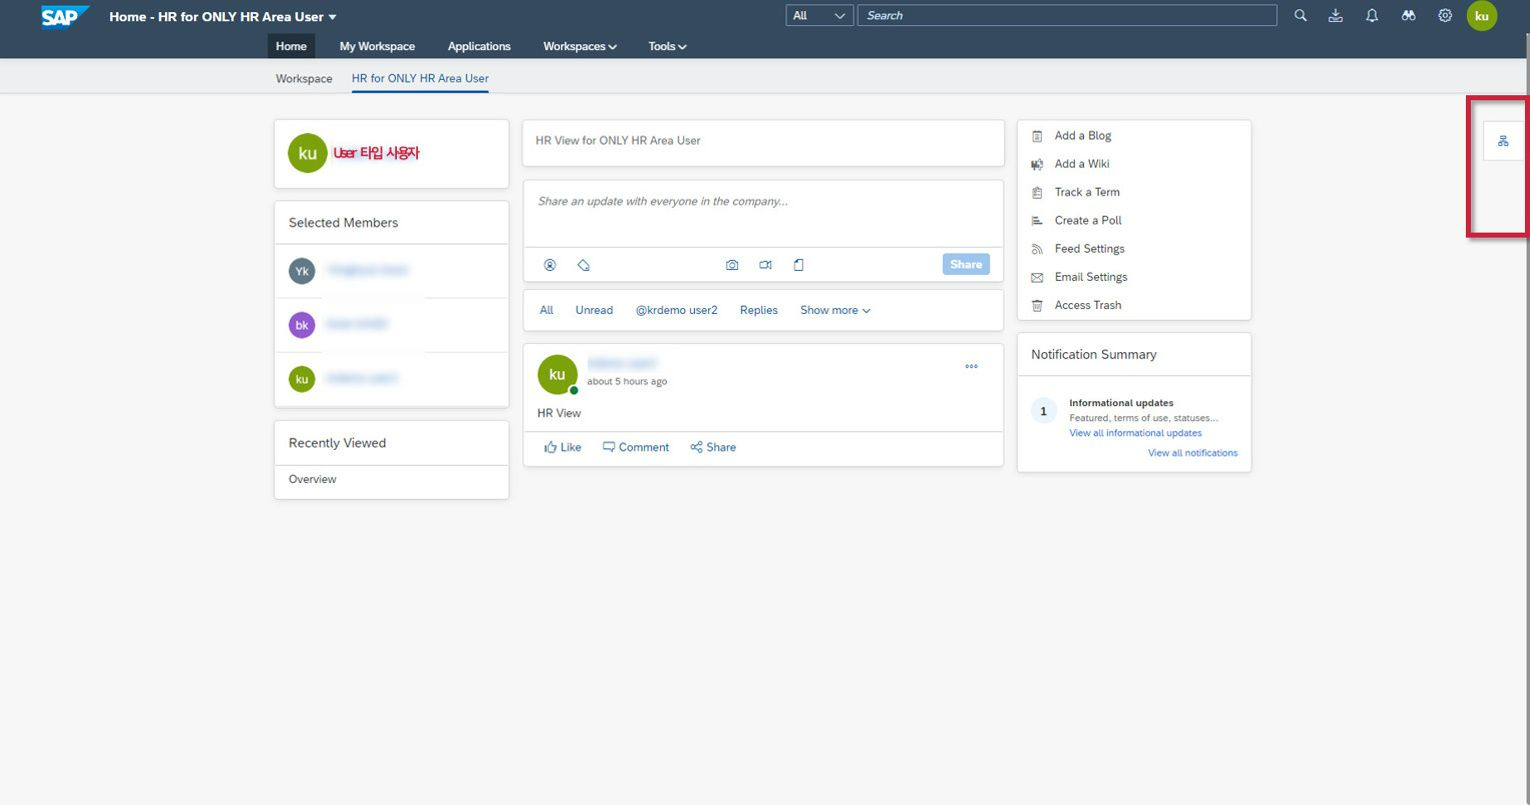Click the Track a Term text link

tap(1087, 192)
